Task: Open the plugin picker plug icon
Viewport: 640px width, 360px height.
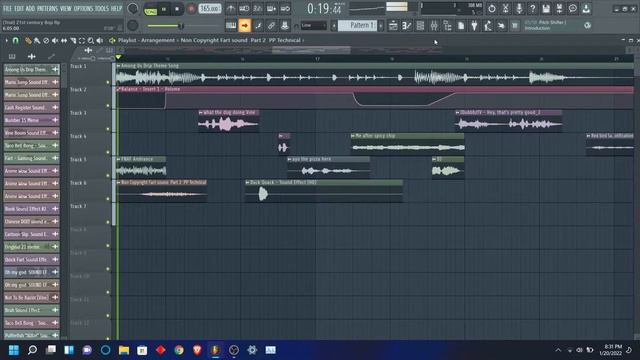Action: point(474,26)
